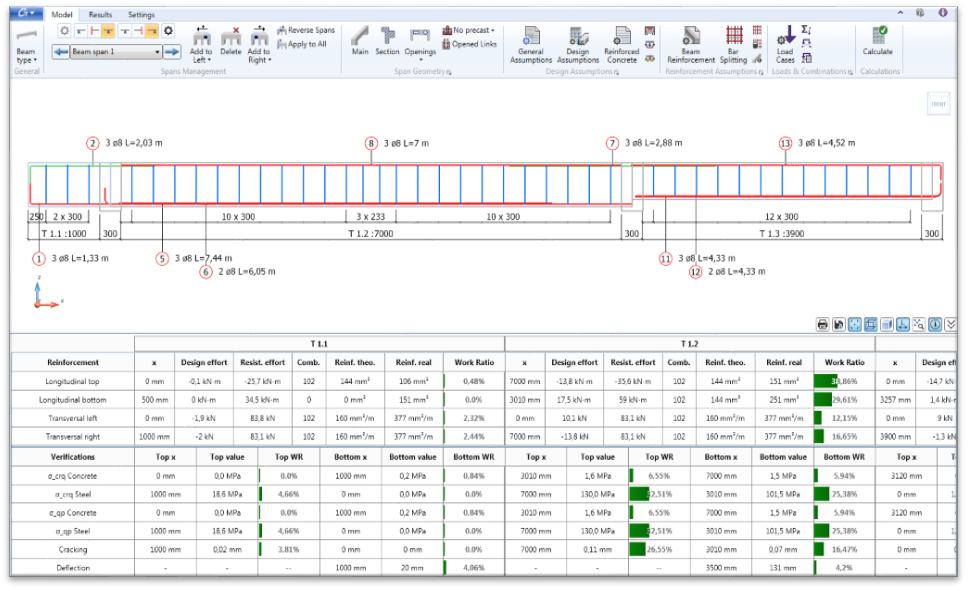Click the green Work Ratio bar showing 36,86%
969x589 pixels.
pos(826,381)
